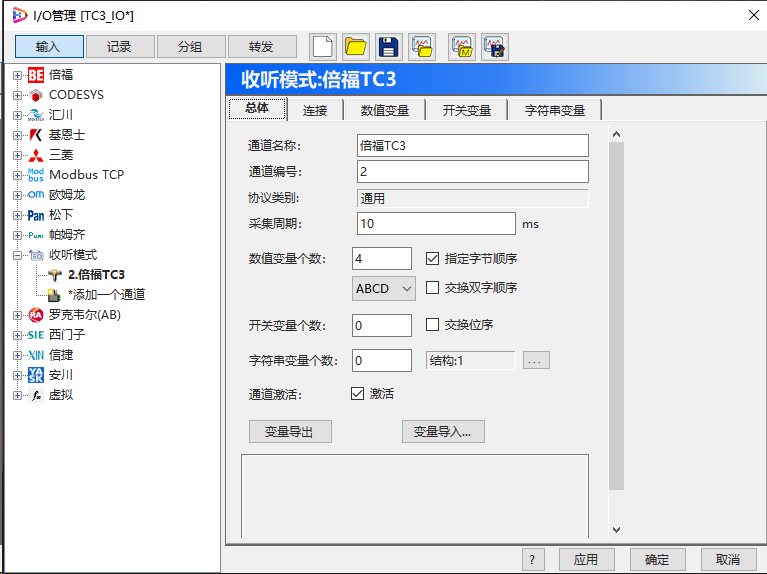767x574 pixels.
Task: Click the 添加一个通道 add-channel icon
Action: point(54,295)
